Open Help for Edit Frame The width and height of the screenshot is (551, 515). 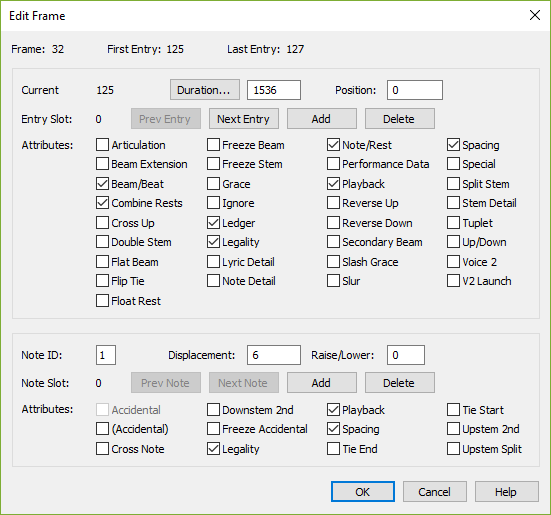[x=507, y=491]
